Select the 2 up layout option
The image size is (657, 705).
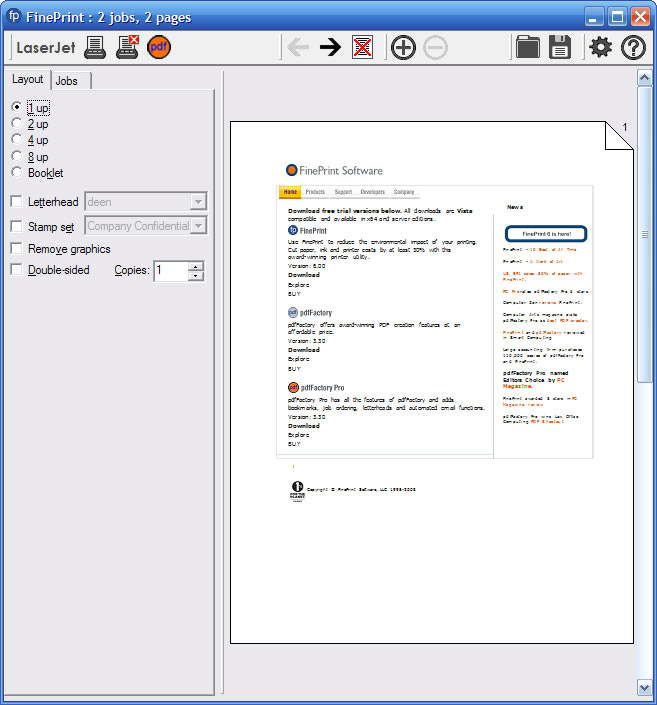tap(16, 124)
